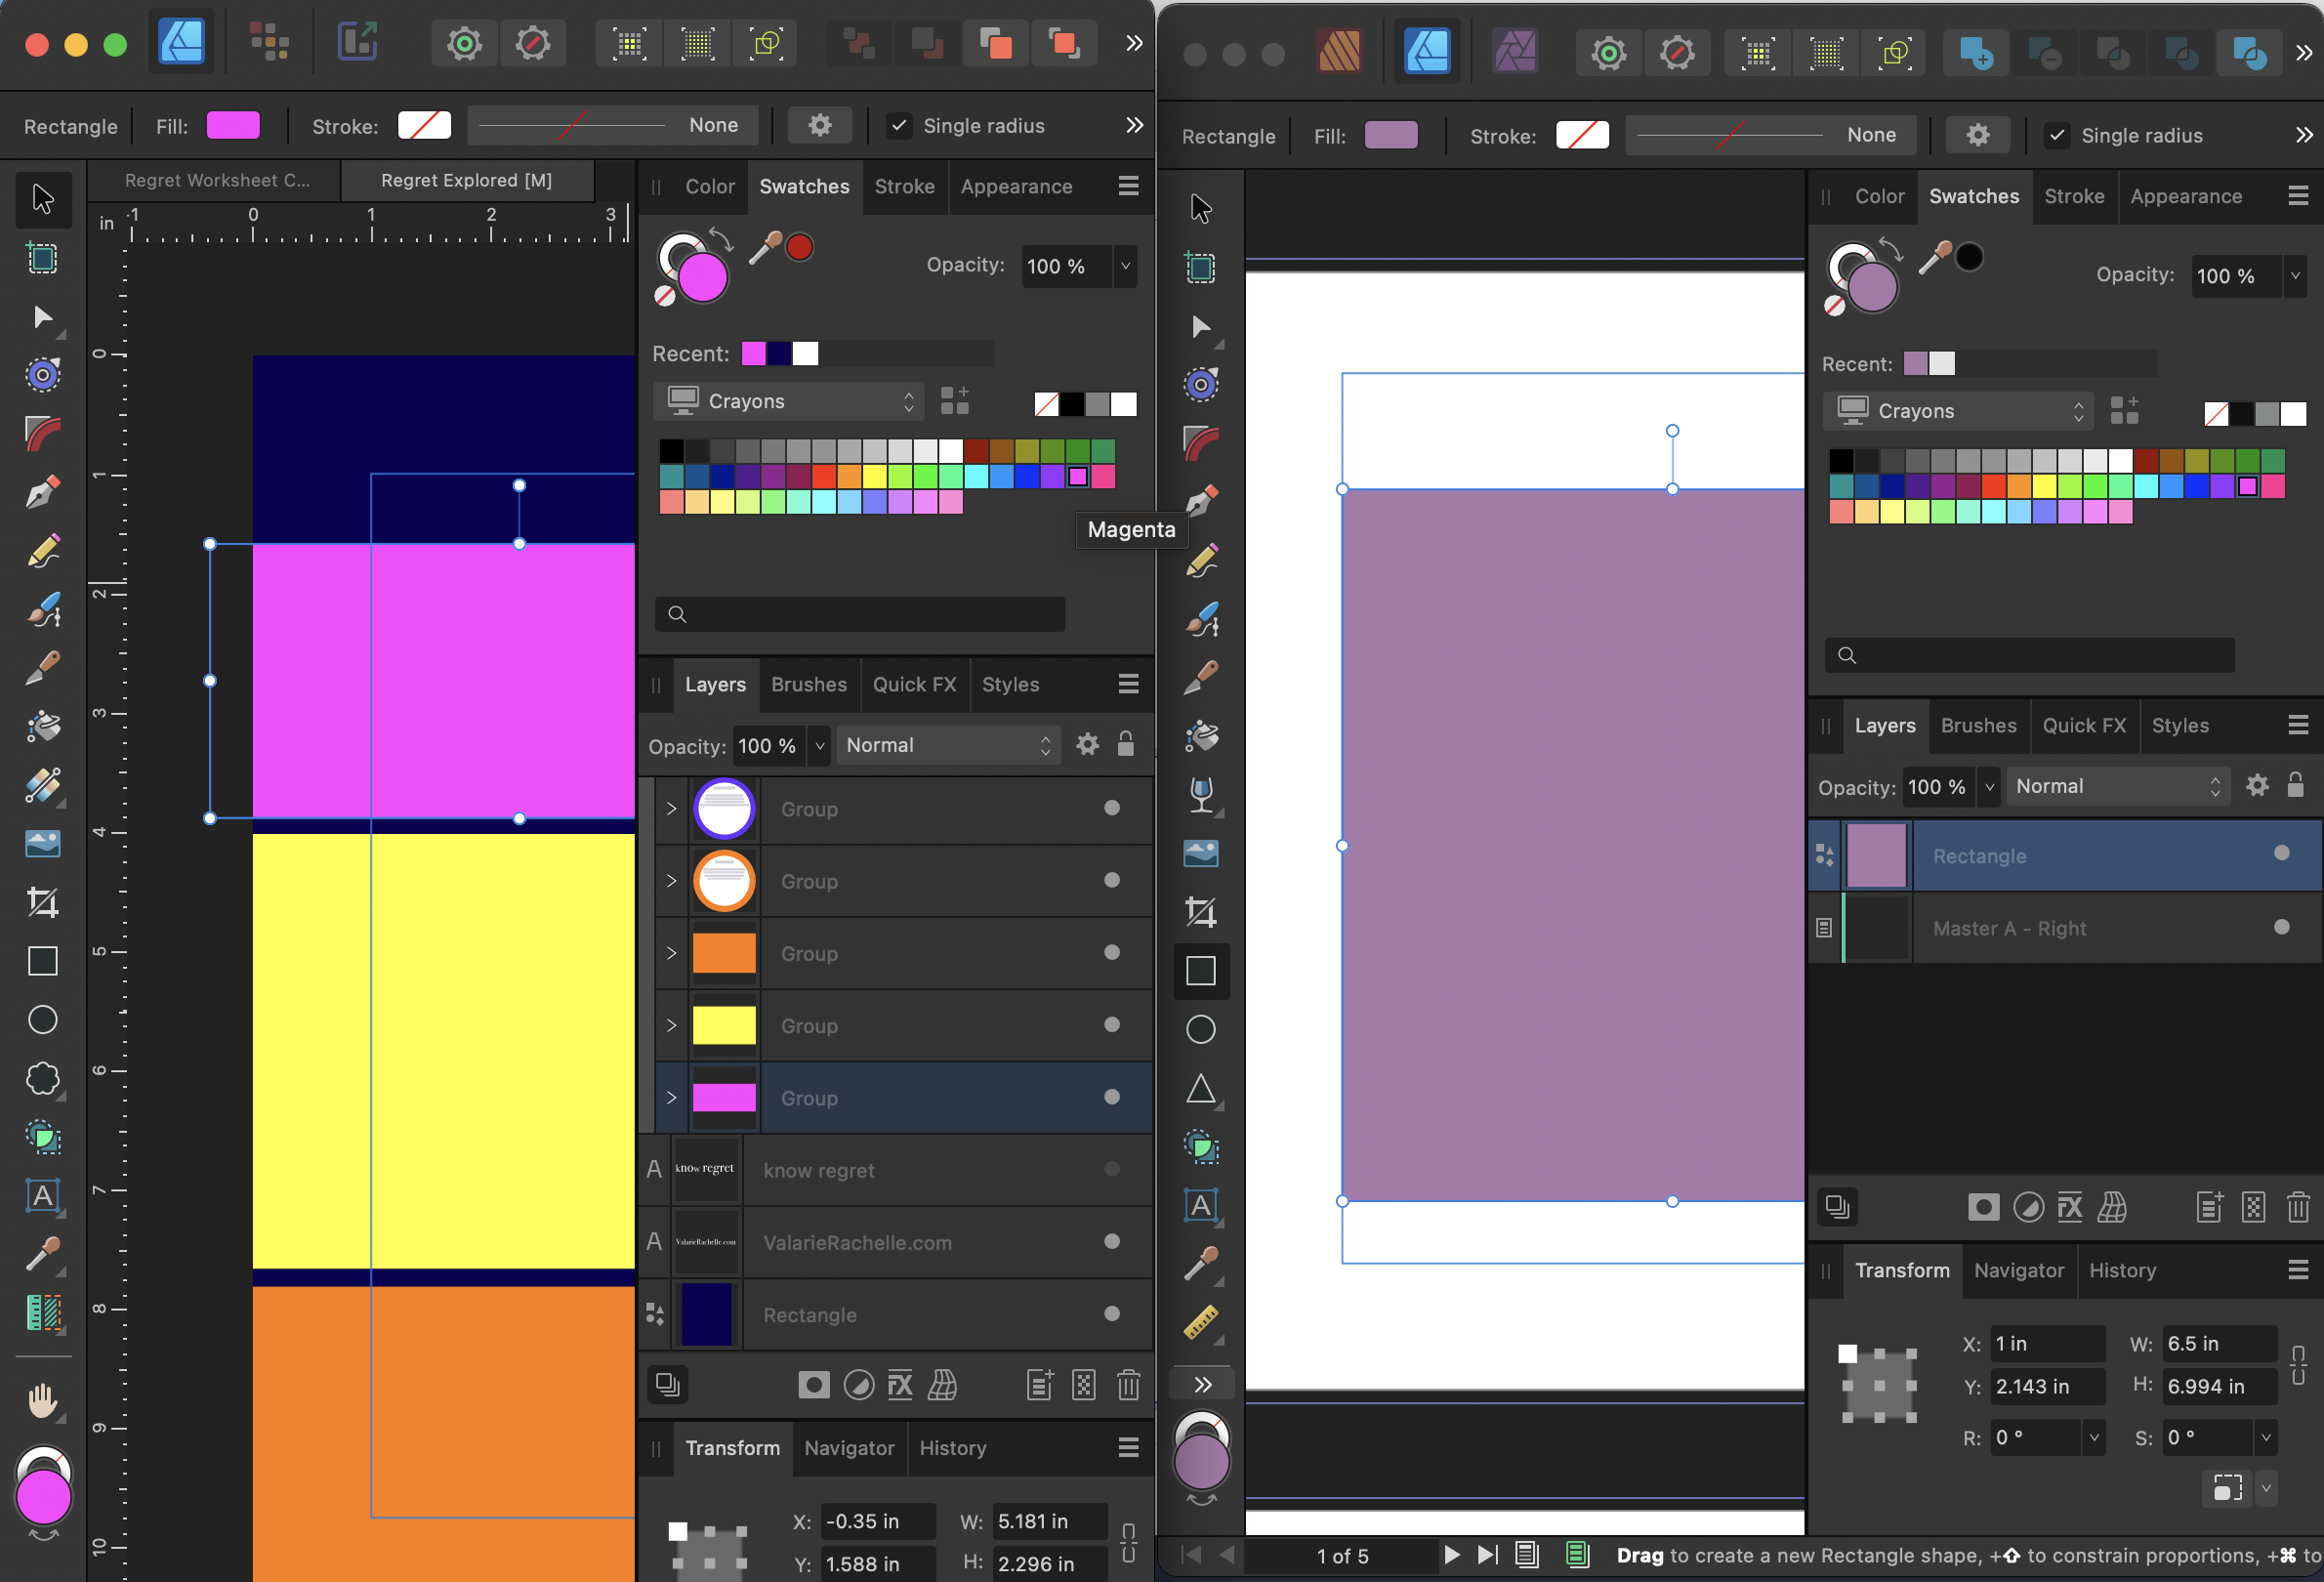This screenshot has height=1582, width=2324.
Task: Jump to the last page of the document
Action: point(1486,1555)
